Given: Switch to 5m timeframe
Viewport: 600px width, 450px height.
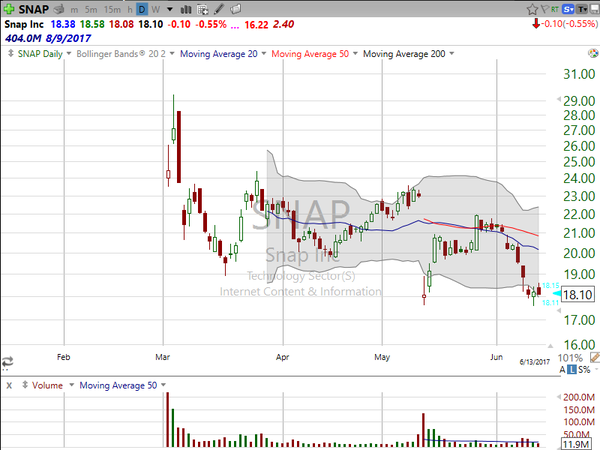Looking at the screenshot, I should click(91, 9).
